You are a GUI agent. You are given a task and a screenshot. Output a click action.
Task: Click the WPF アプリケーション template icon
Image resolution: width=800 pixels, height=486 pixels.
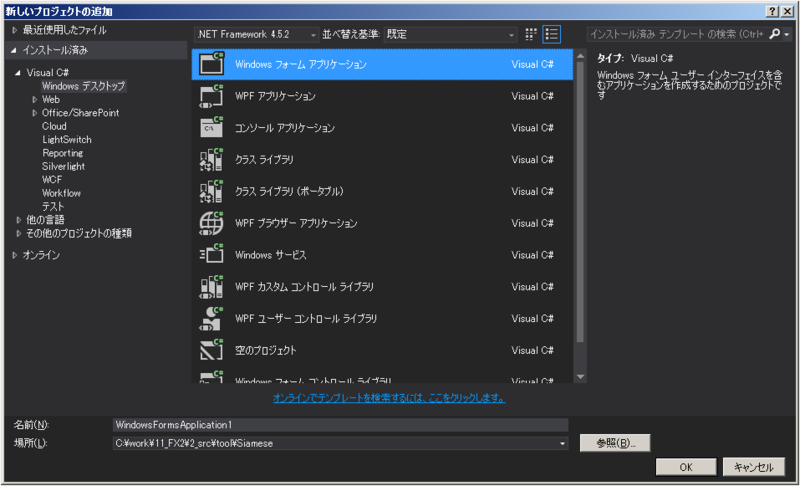point(211,96)
